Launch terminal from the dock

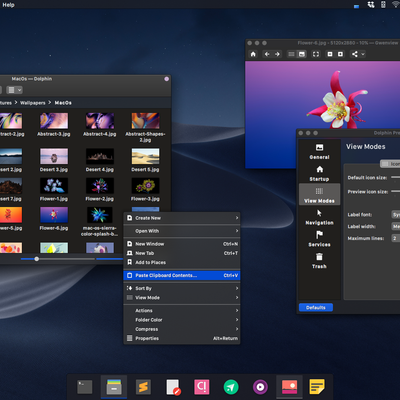[85, 387]
